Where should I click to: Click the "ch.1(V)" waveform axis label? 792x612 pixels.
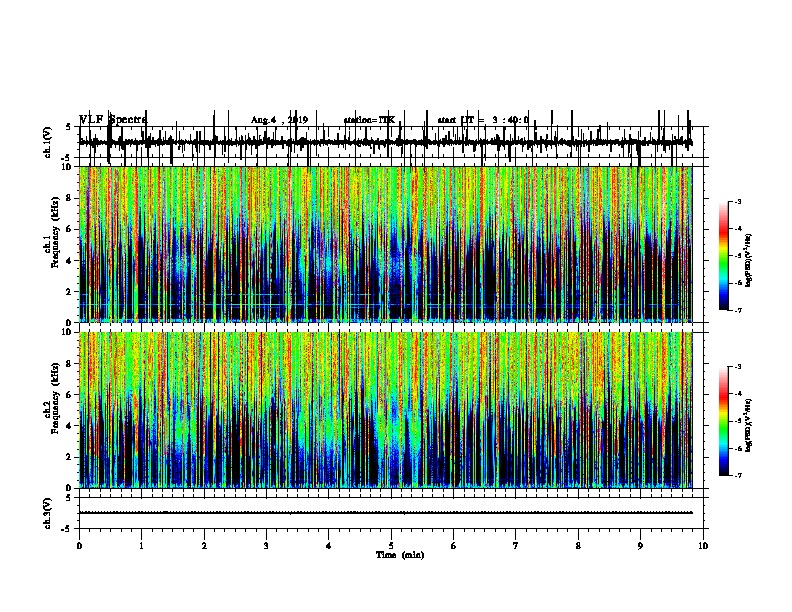47,142
